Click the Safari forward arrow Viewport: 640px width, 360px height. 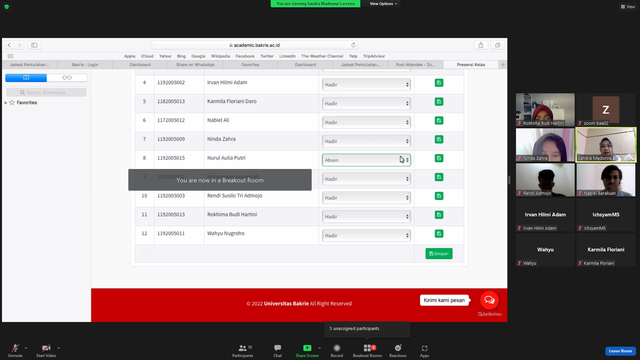coord(19,45)
